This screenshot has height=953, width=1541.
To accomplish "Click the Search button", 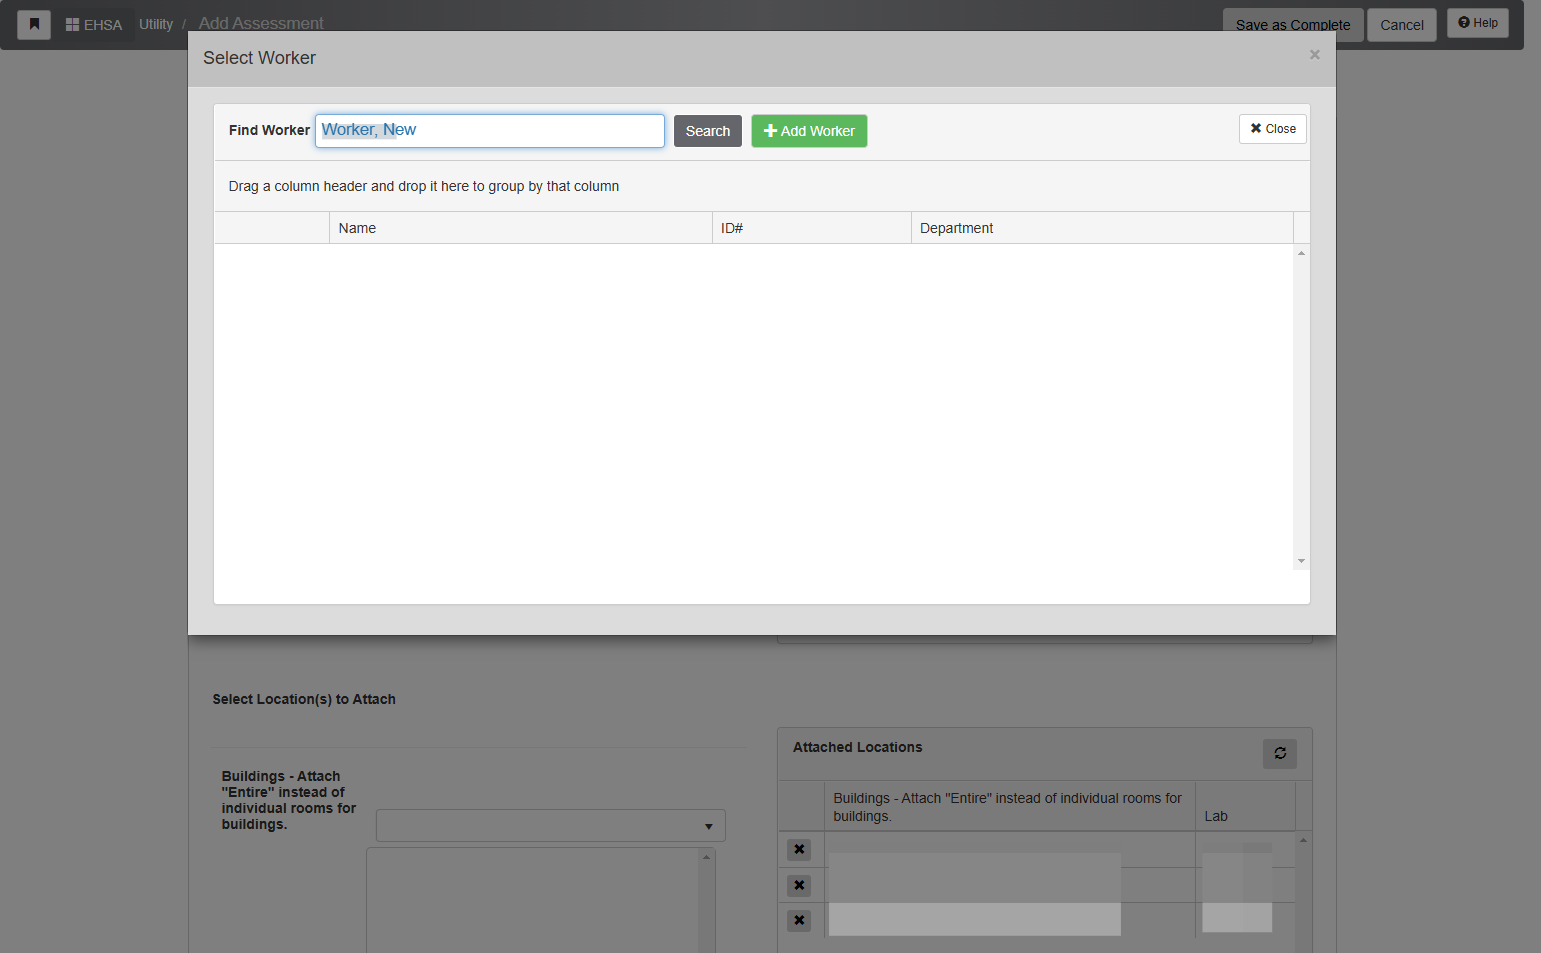I will click(x=708, y=131).
